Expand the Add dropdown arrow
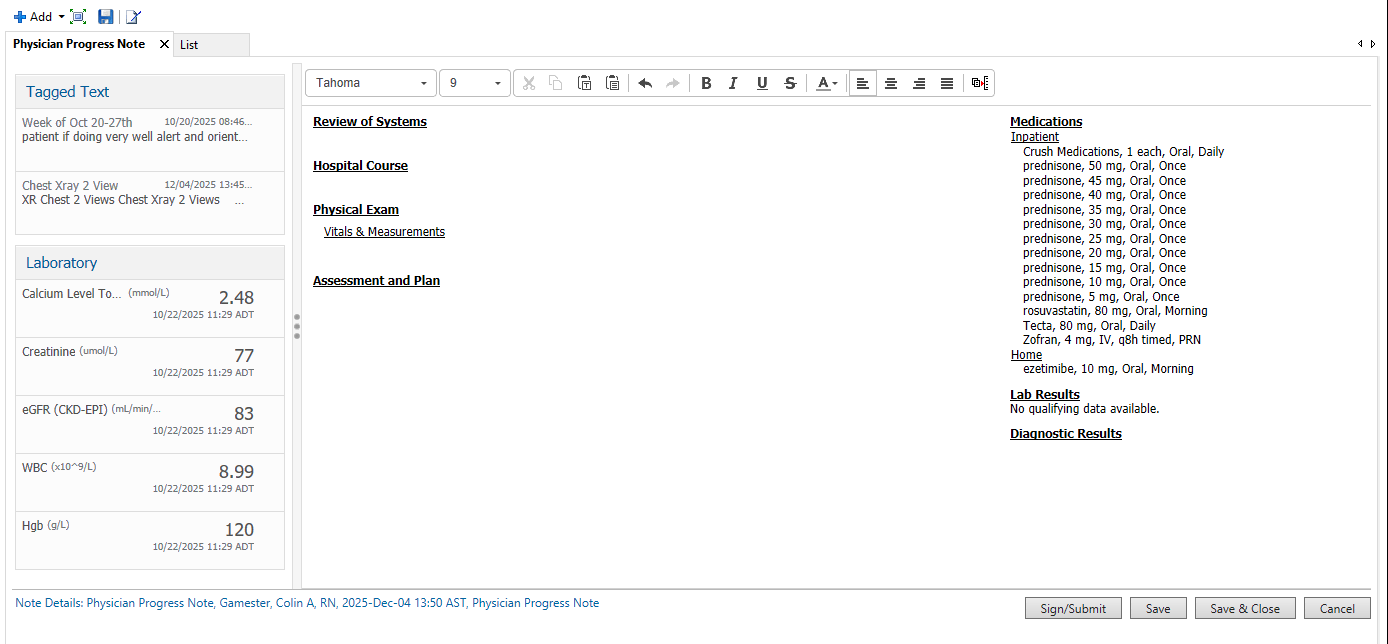 point(61,17)
